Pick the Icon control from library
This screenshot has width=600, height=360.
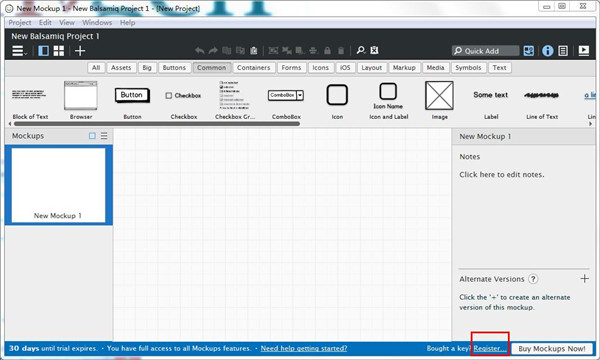337,100
